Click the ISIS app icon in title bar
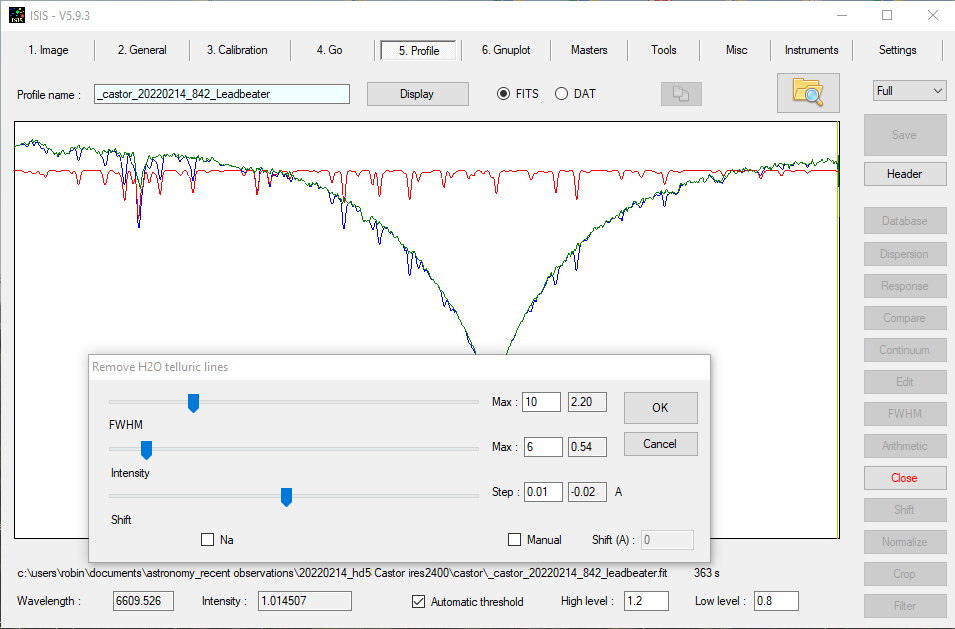This screenshot has height=629, width=955. (x=17, y=15)
